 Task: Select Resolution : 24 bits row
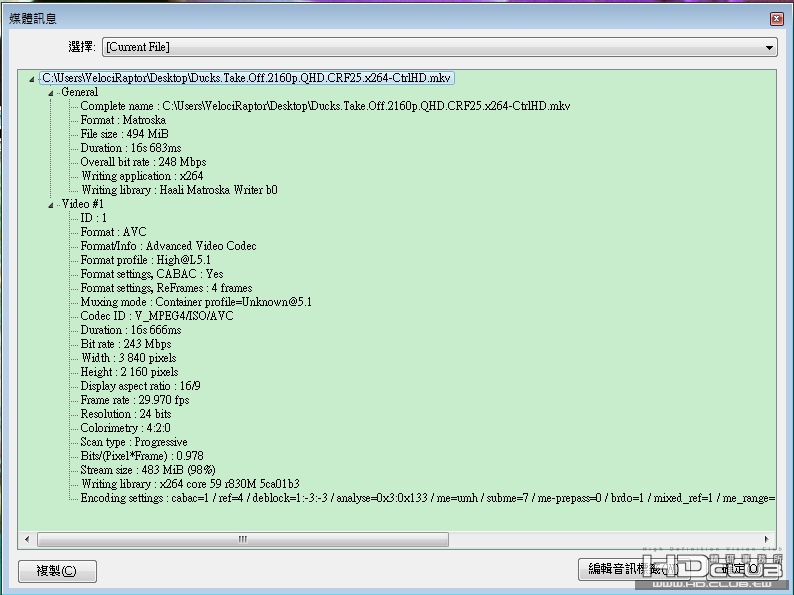[126, 414]
